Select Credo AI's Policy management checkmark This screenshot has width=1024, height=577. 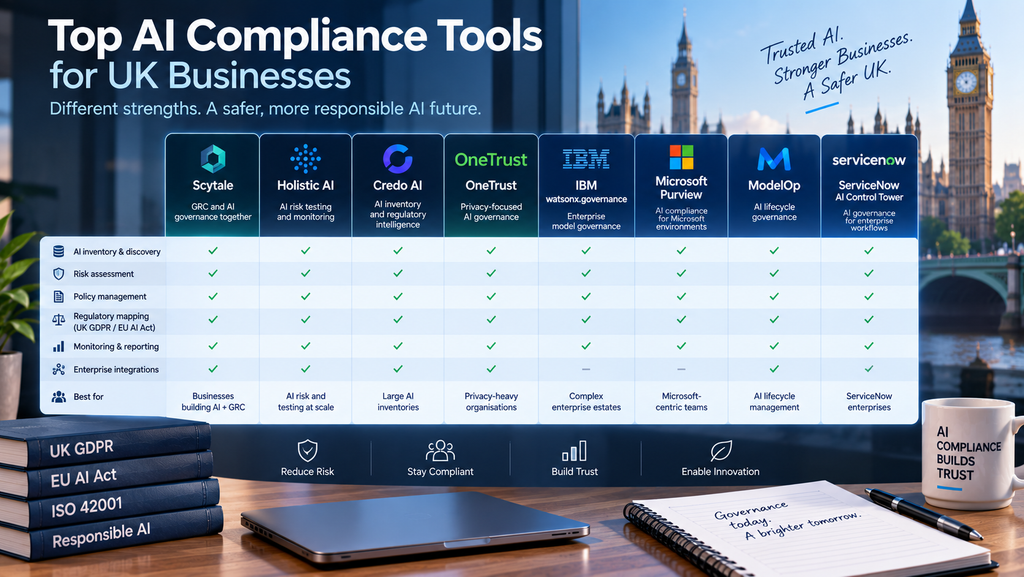[x=398, y=296]
